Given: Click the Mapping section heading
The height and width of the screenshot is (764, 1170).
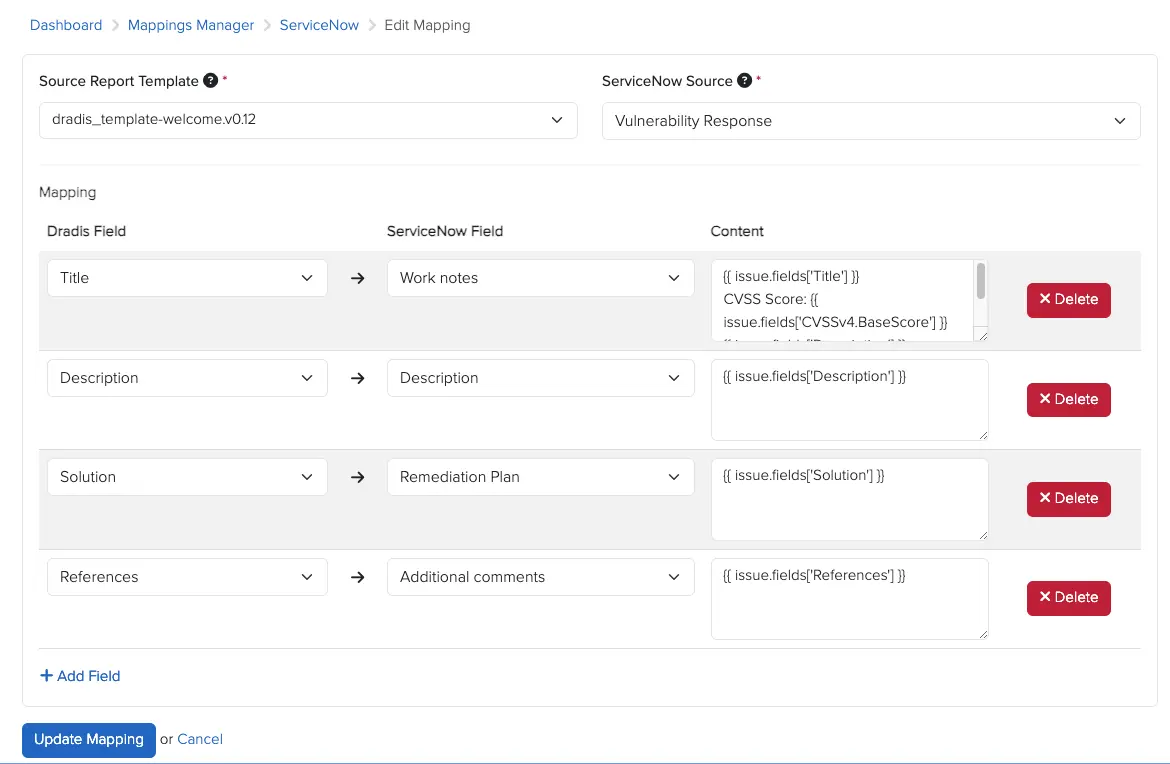Looking at the screenshot, I should tap(67, 192).
